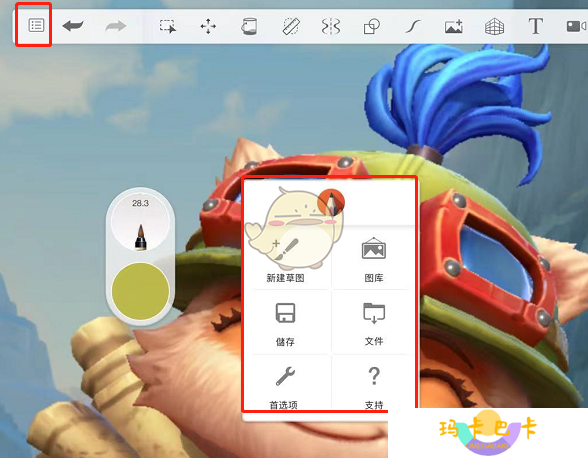Image resolution: width=588 pixels, height=458 pixels.
Task: Open the 支持 support question mark option
Action: click(374, 388)
